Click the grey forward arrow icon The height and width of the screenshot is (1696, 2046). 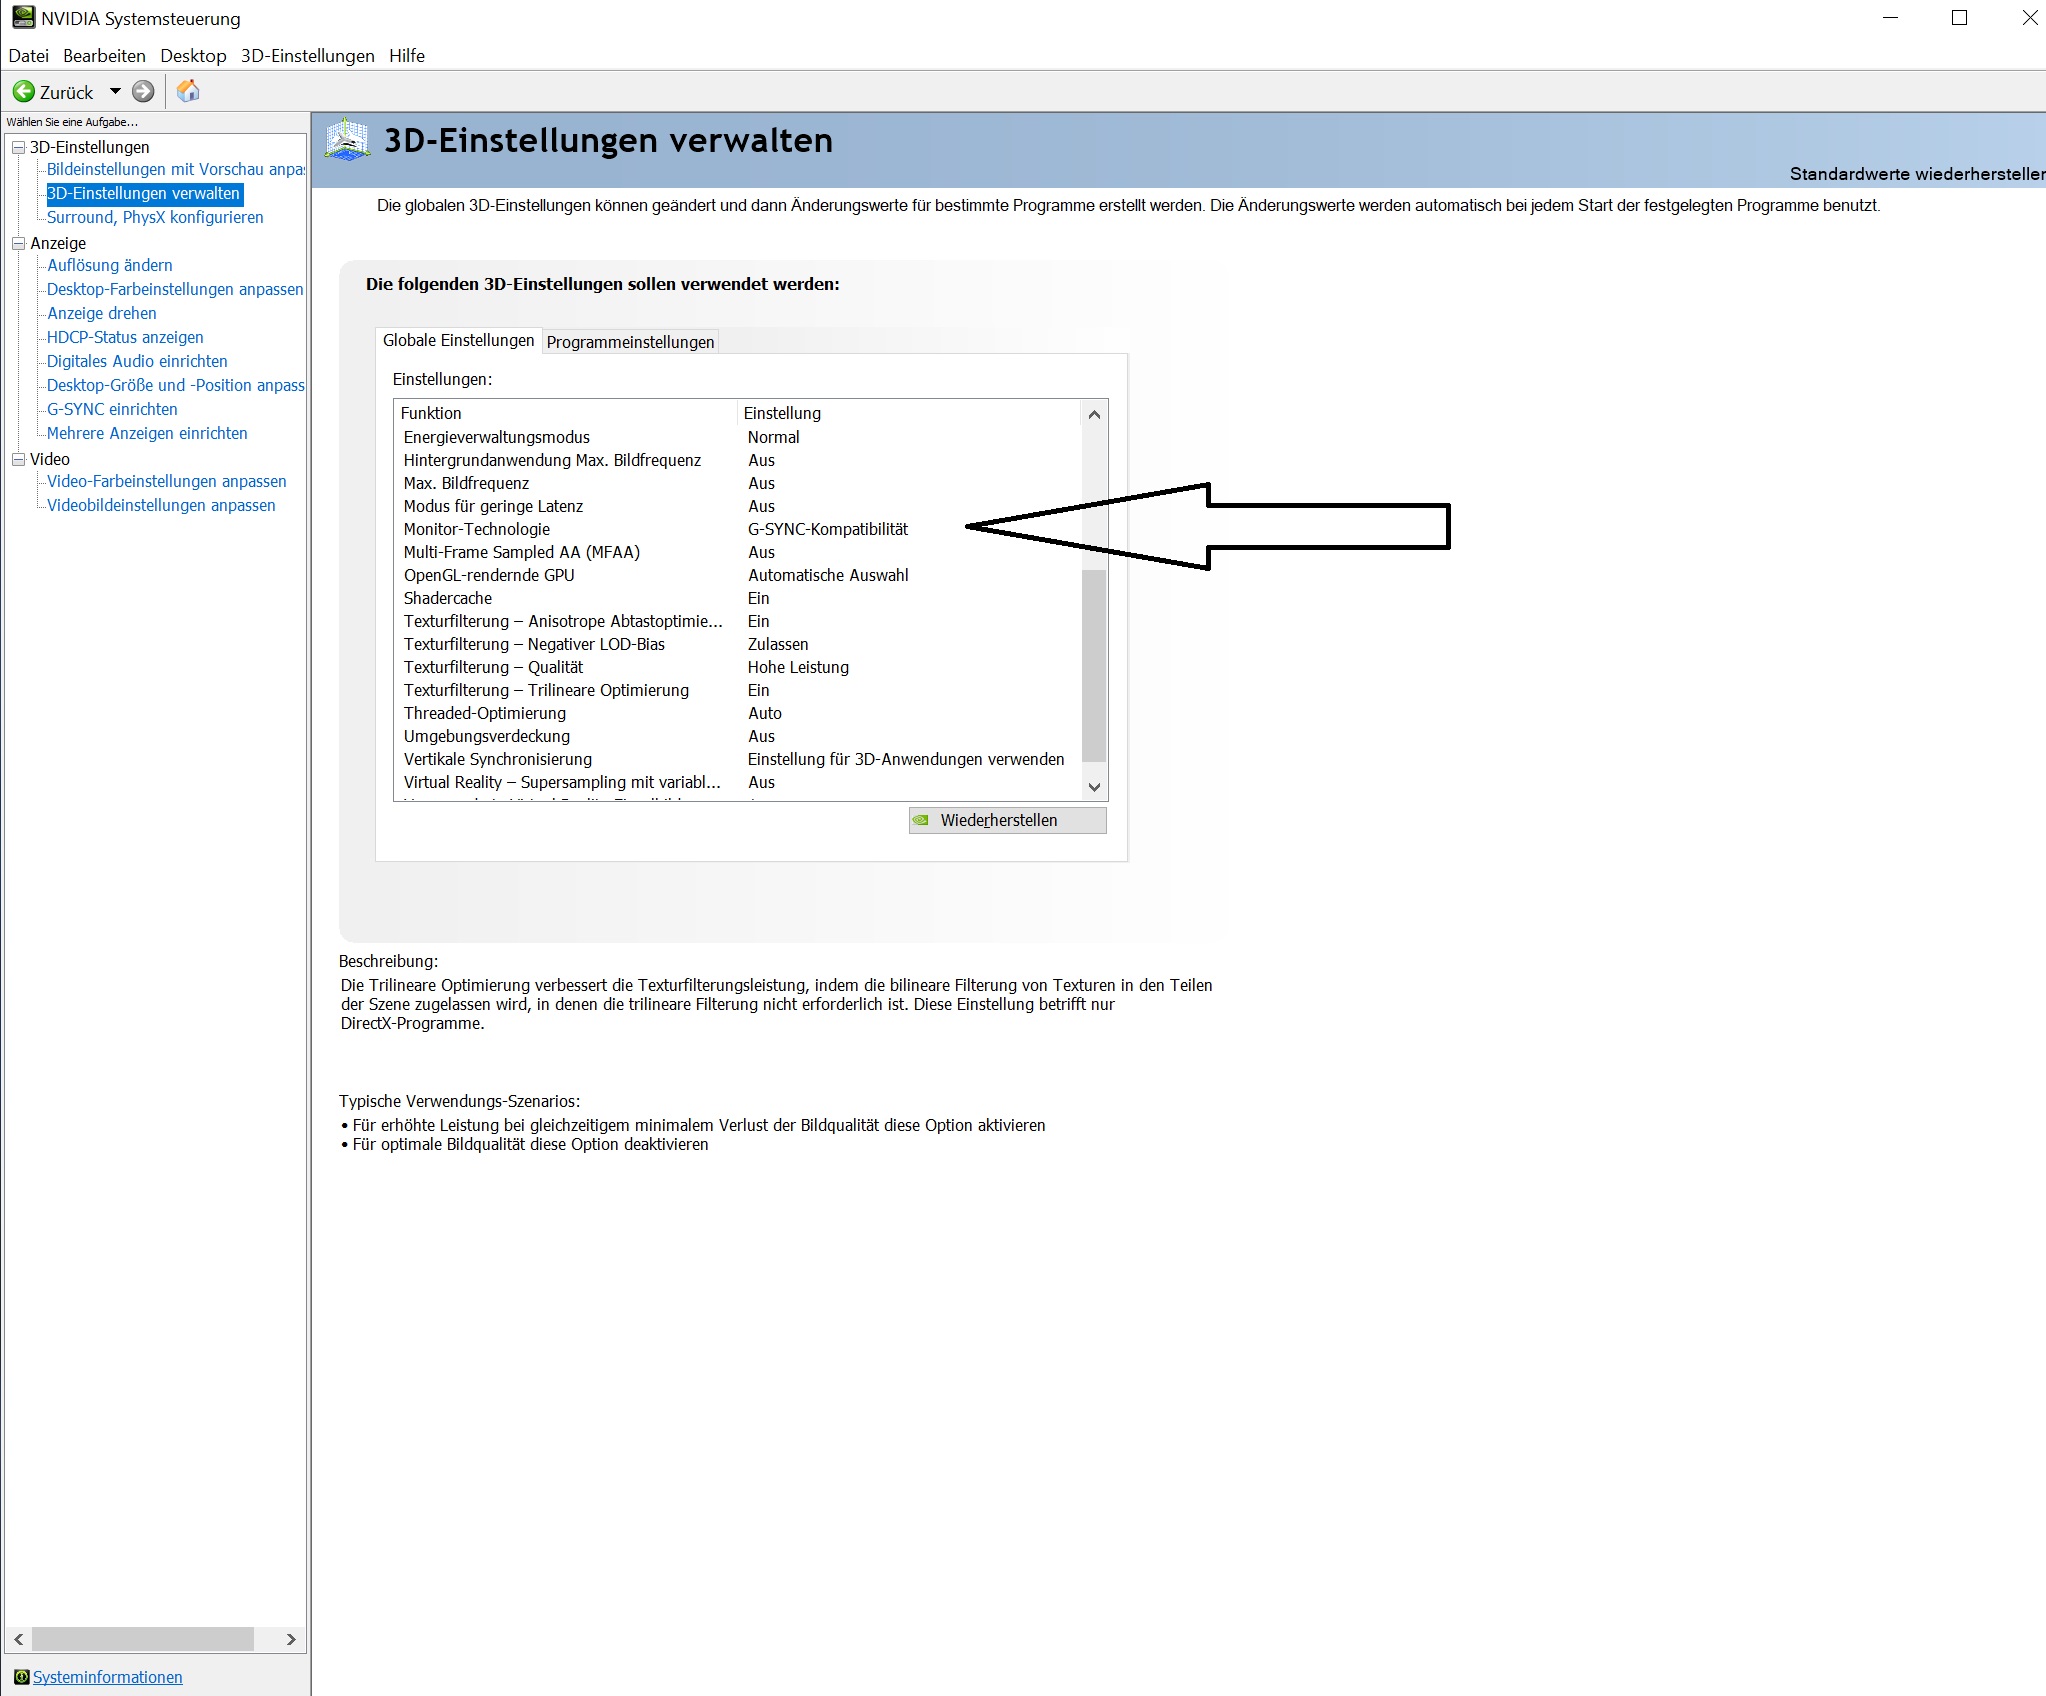(144, 92)
